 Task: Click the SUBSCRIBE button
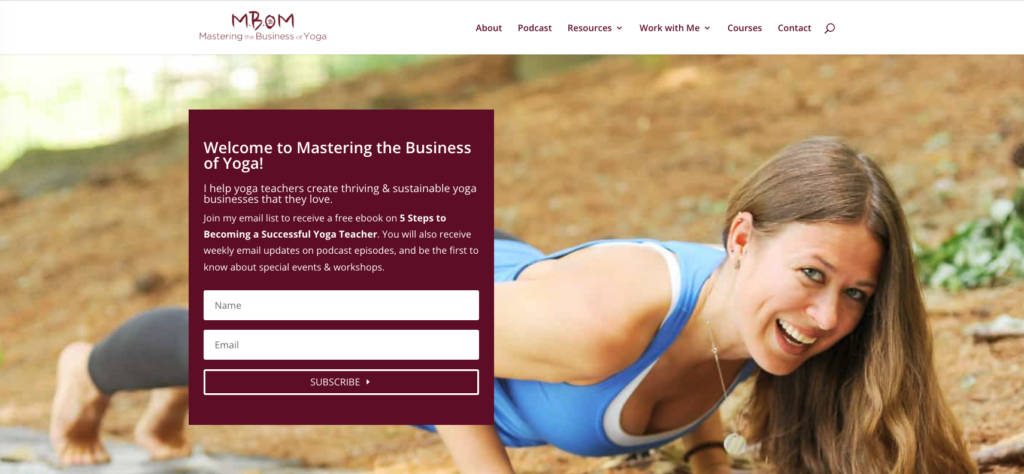(341, 382)
